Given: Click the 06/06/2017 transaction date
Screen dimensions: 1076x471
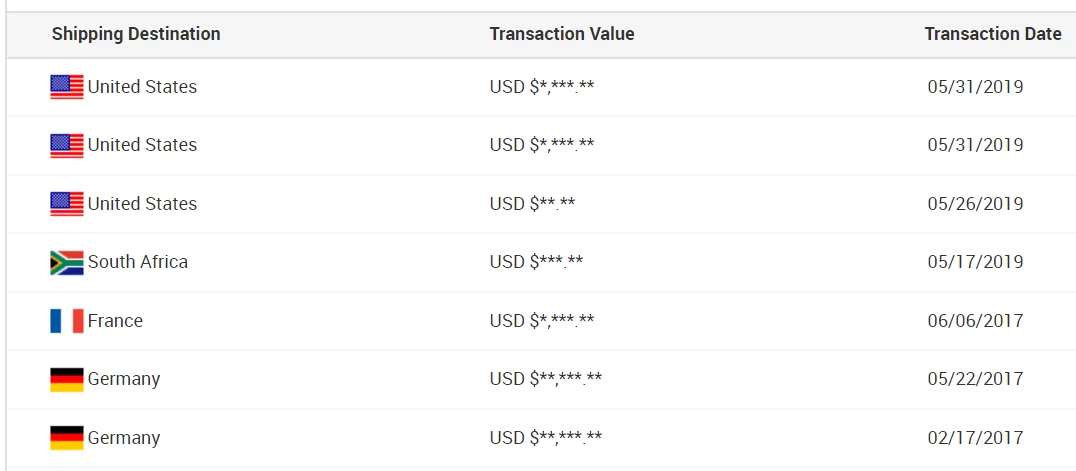Looking at the screenshot, I should coord(975,321).
